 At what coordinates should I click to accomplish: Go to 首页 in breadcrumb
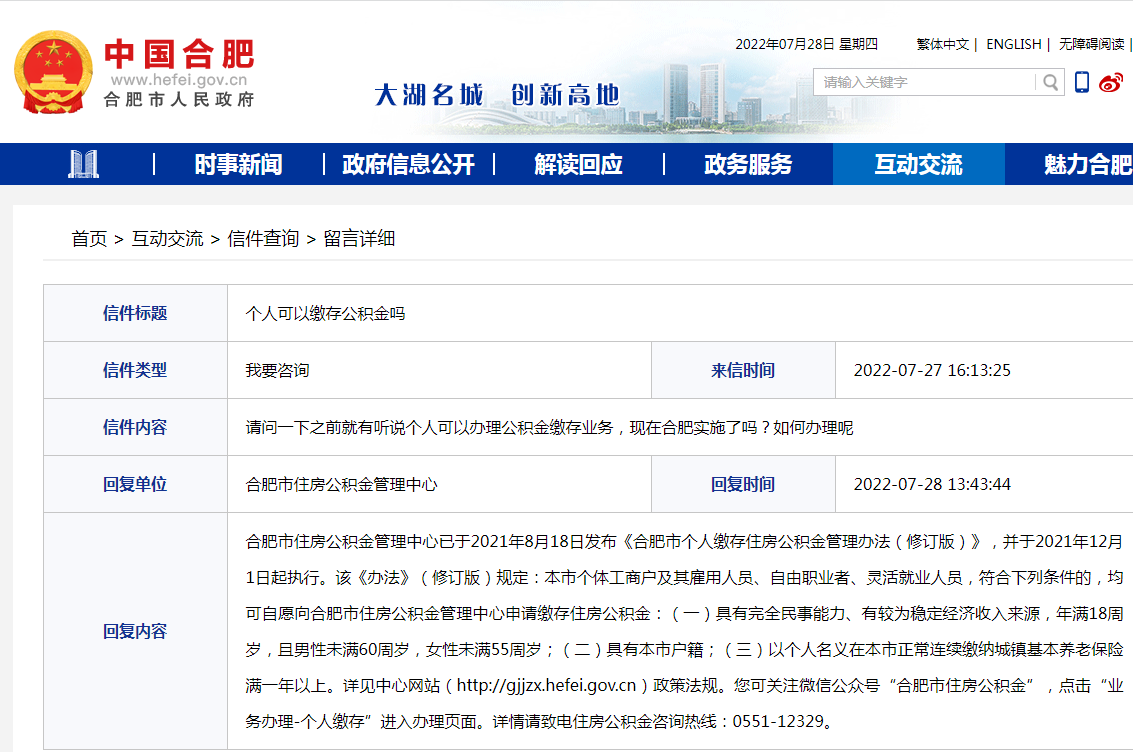(89, 239)
